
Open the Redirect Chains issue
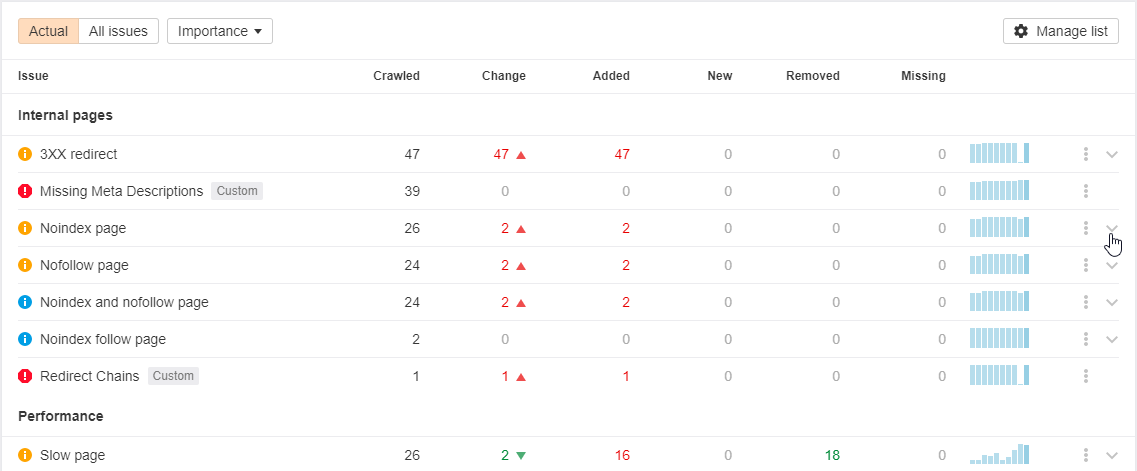tap(90, 376)
